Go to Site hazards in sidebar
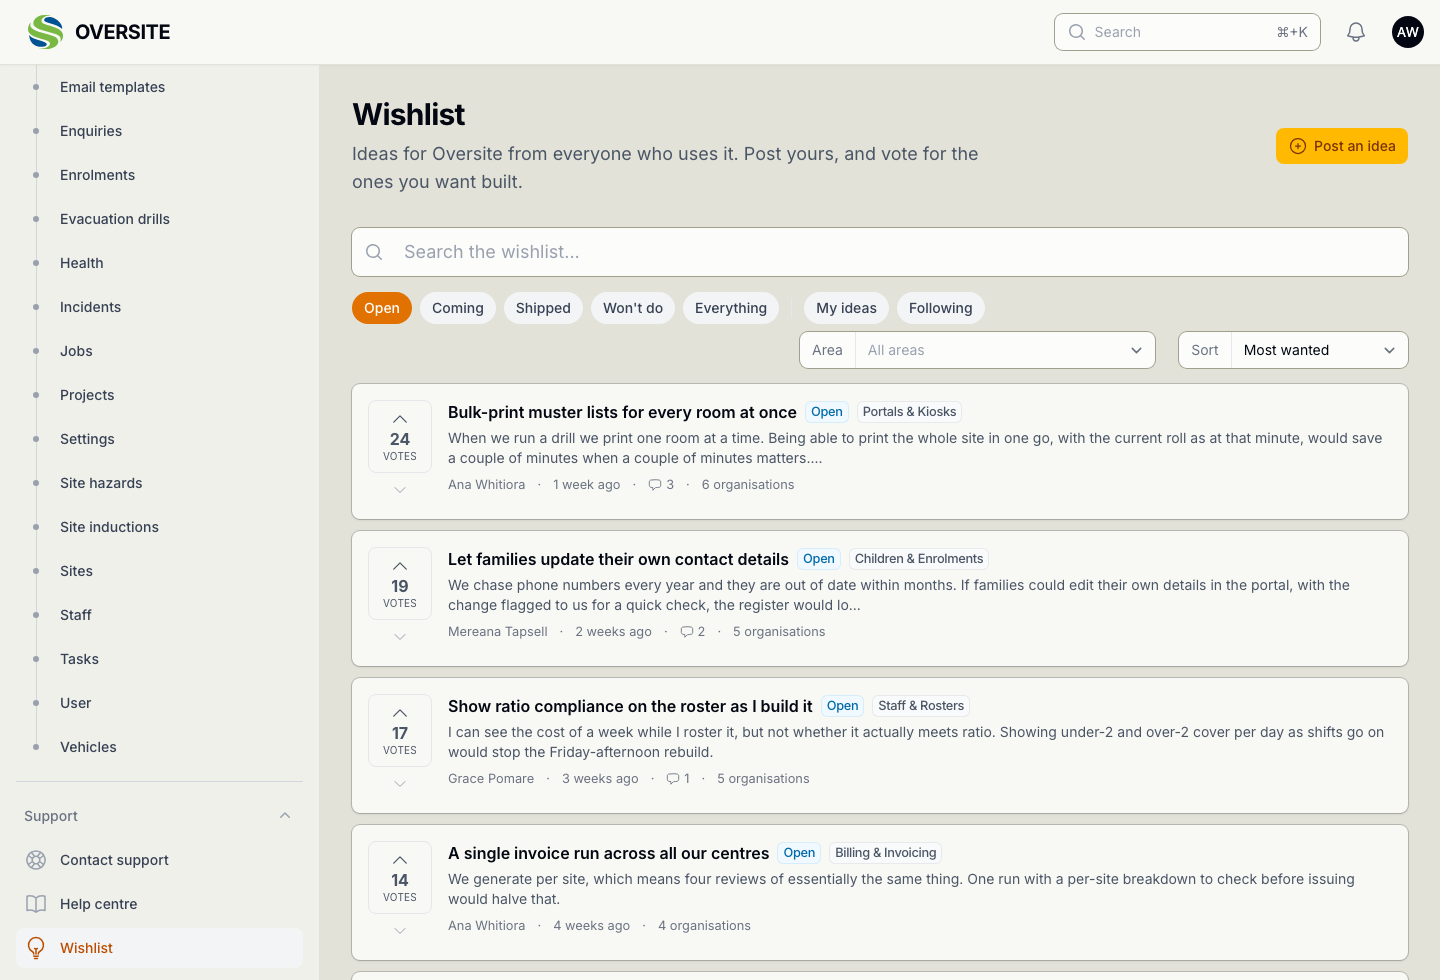Viewport: 1440px width, 980px height. point(101,483)
